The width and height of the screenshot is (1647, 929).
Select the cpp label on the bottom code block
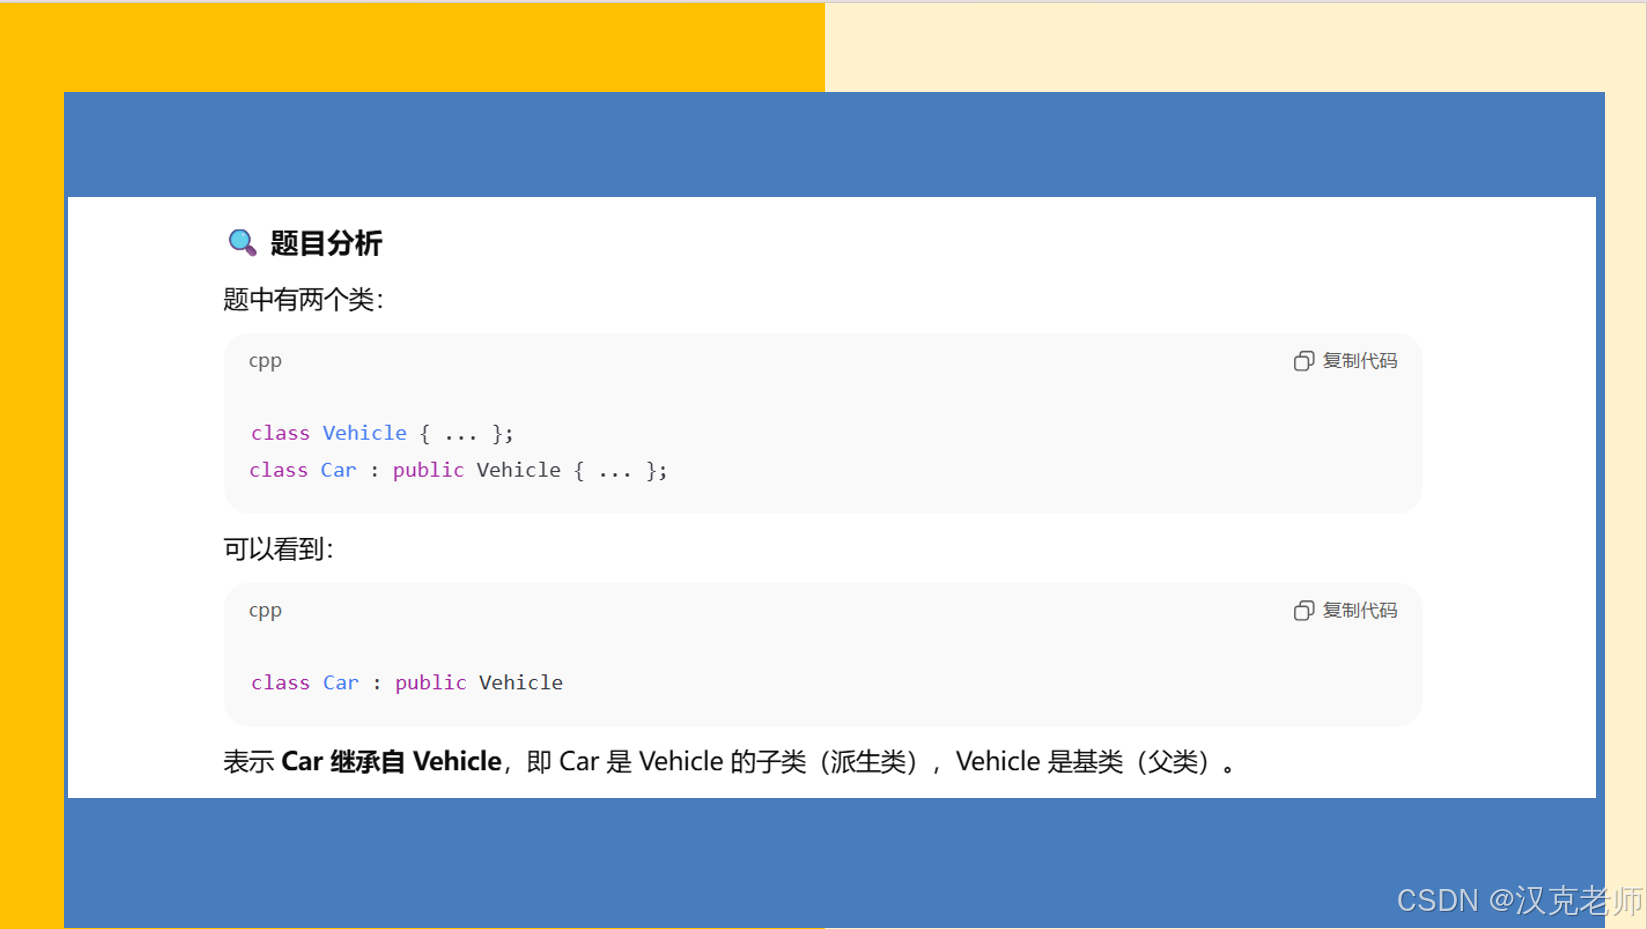point(264,610)
